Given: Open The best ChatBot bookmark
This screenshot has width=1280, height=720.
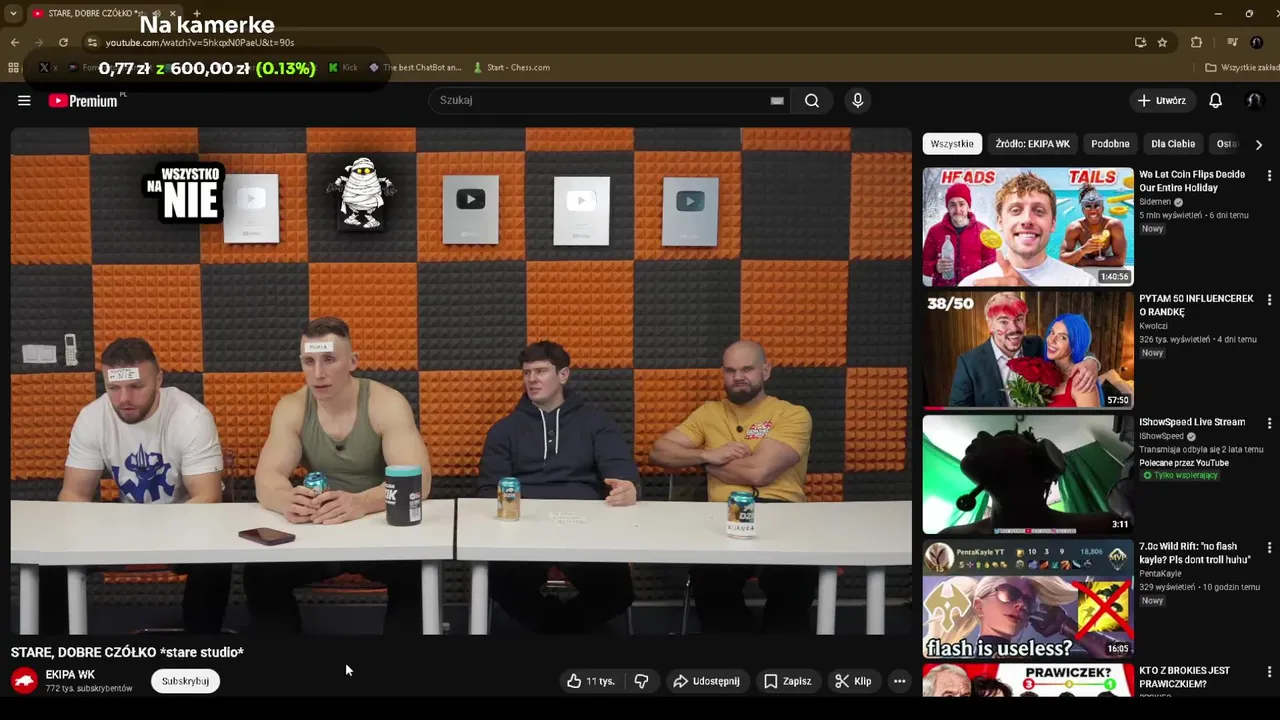Looking at the screenshot, I should click(x=415, y=68).
